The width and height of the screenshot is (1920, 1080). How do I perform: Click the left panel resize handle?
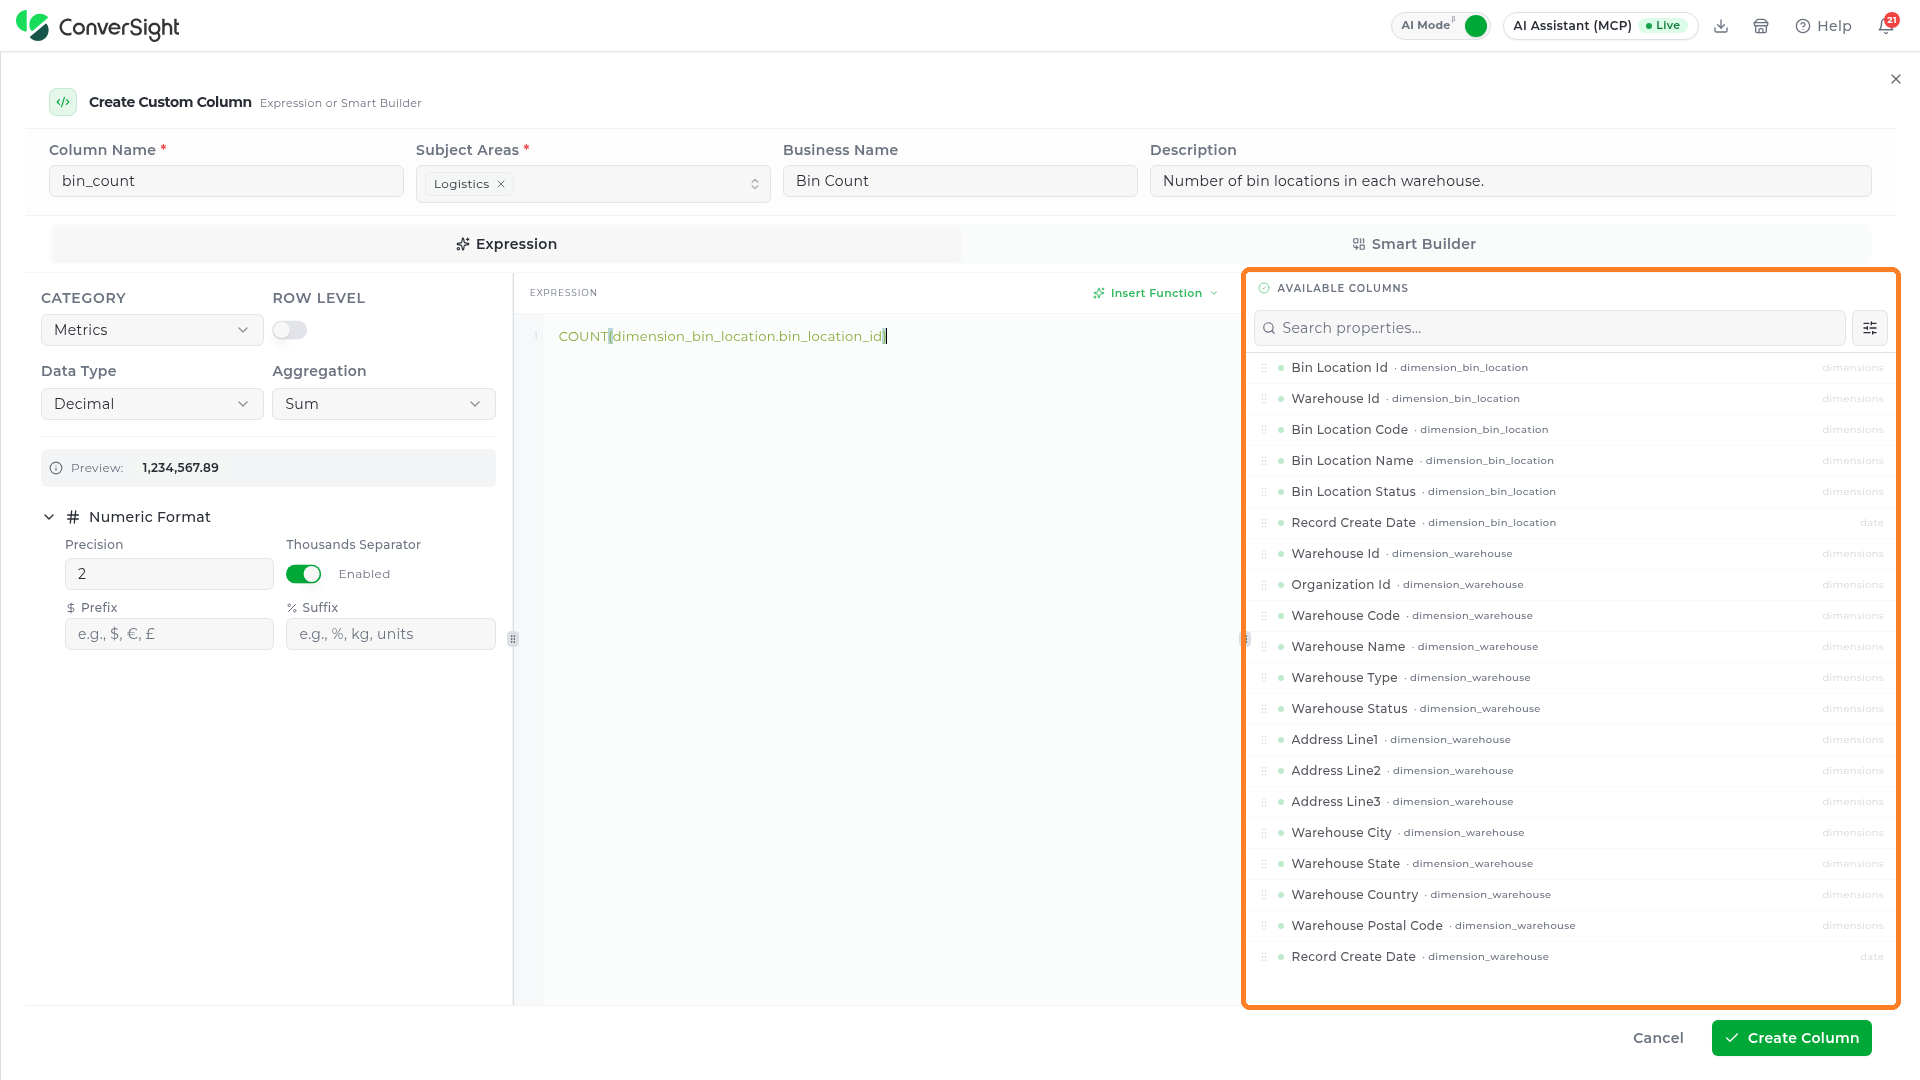click(x=513, y=639)
